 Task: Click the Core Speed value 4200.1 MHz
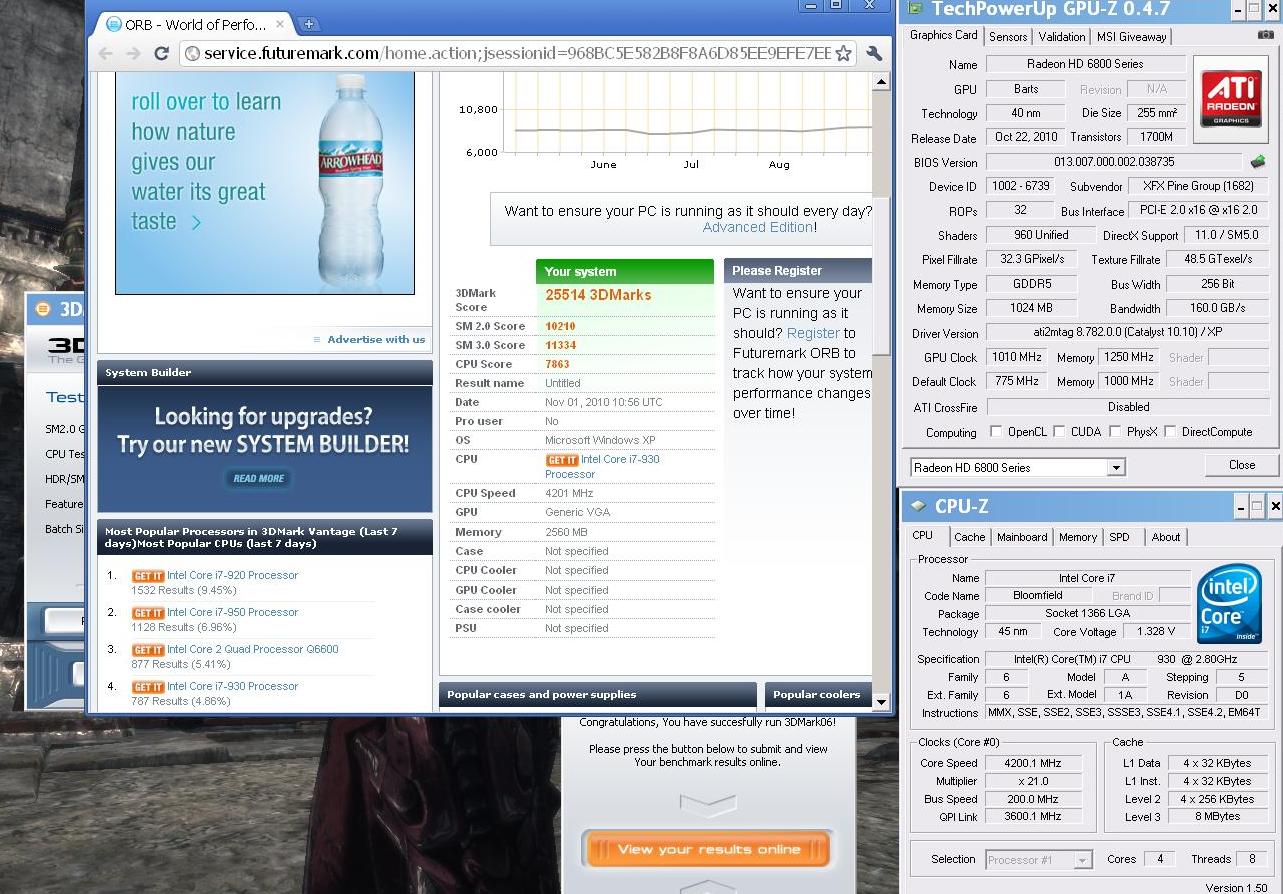[1032, 763]
